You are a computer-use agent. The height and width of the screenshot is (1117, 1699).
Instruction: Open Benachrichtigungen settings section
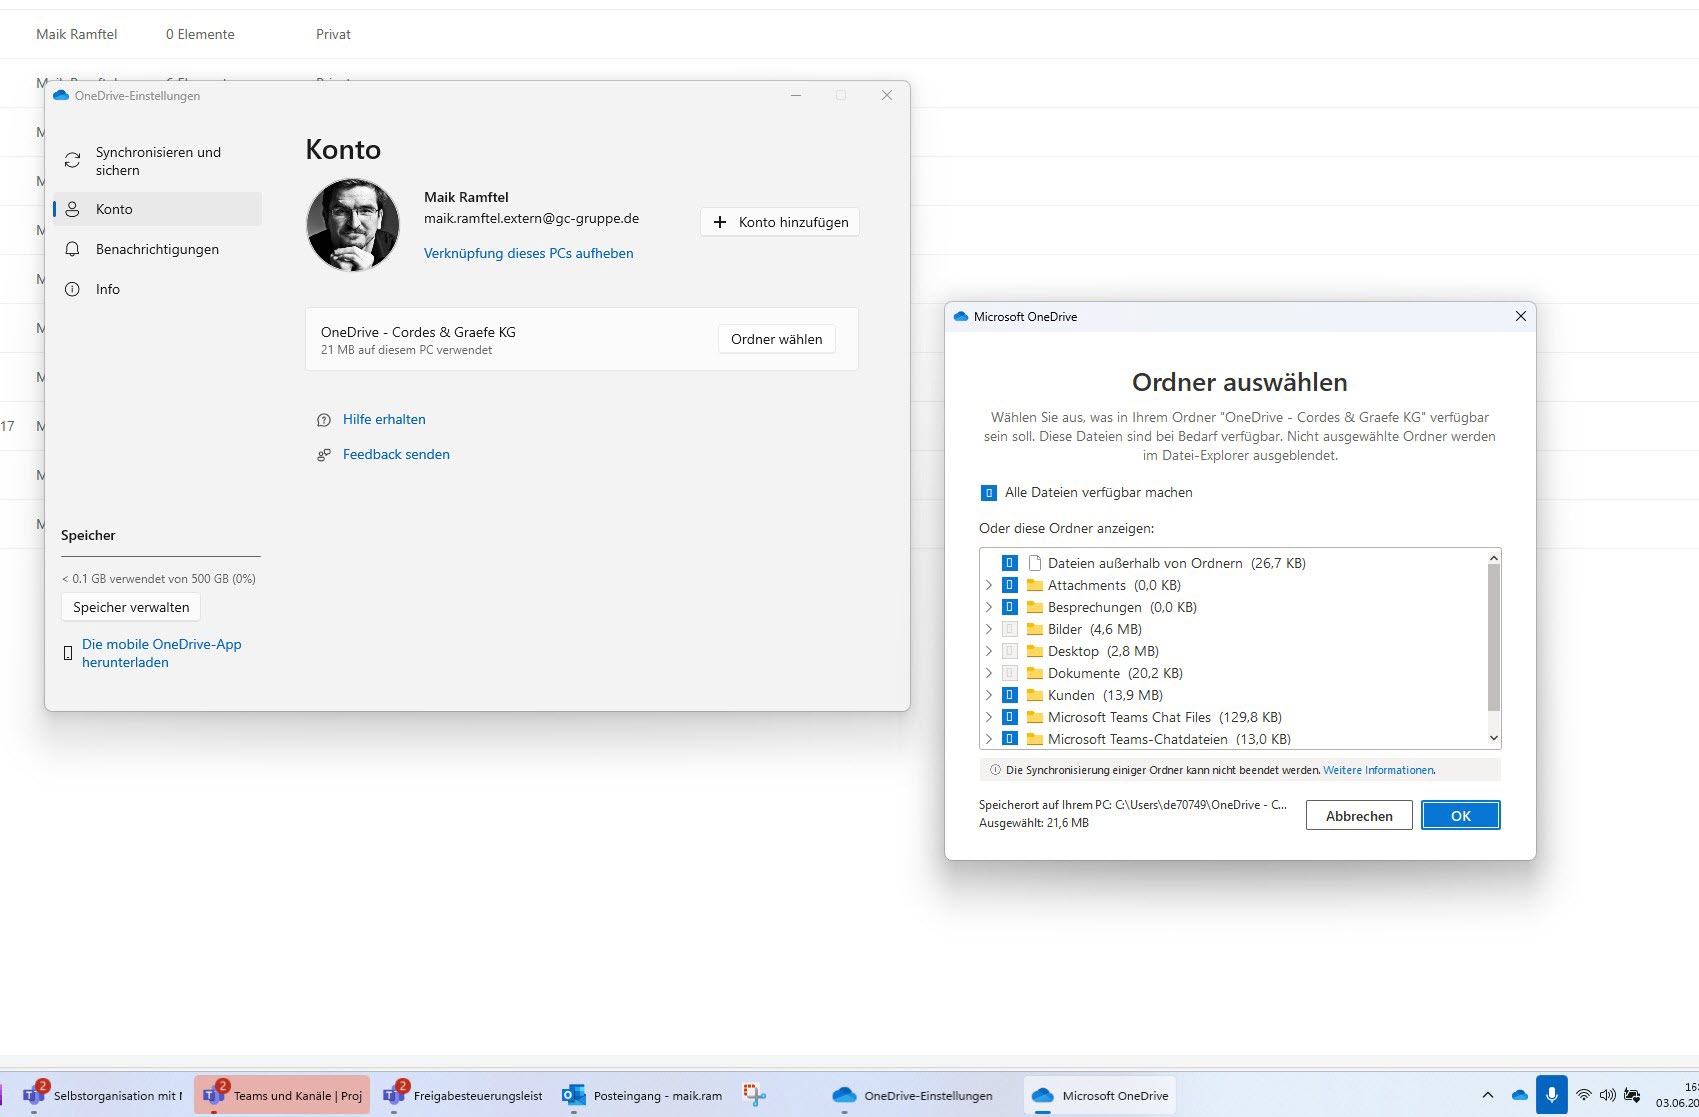[x=158, y=249]
